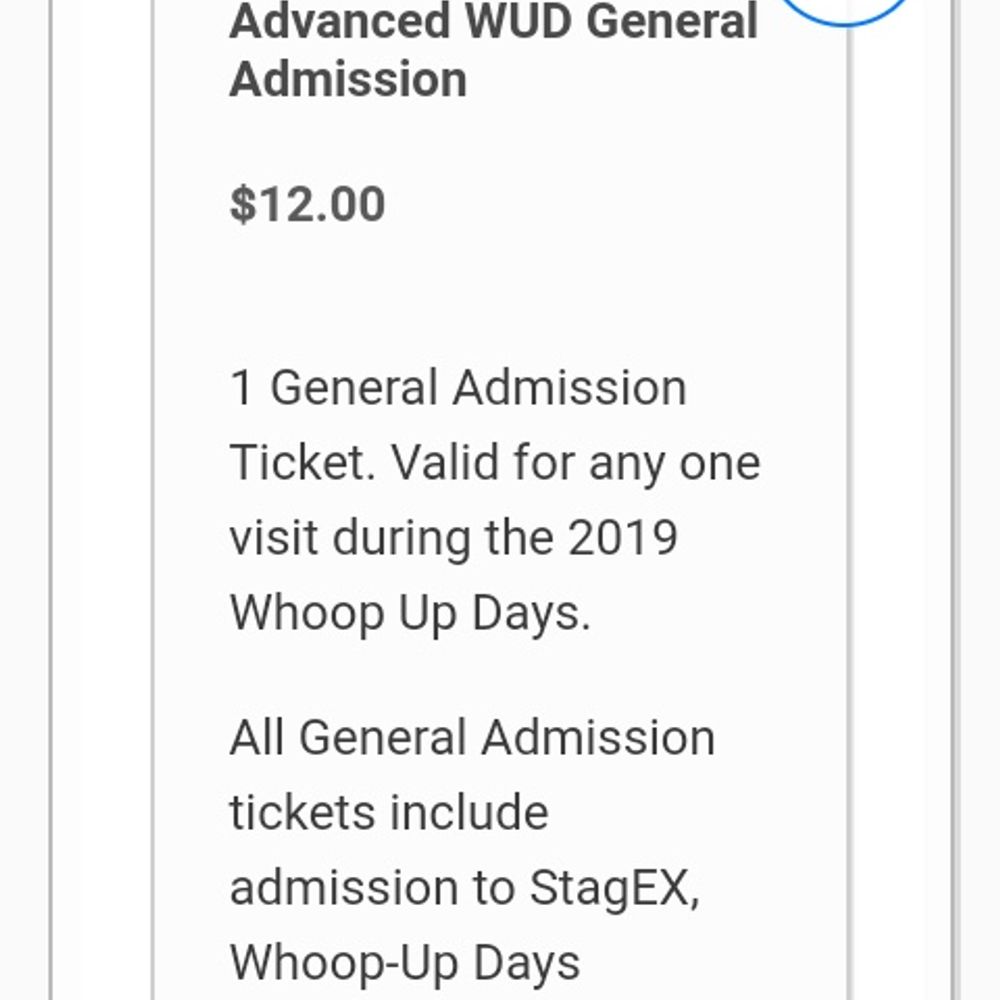The image size is (1000, 1000).
Task: Click the "All General Admission" line
Action: [x=472, y=738]
